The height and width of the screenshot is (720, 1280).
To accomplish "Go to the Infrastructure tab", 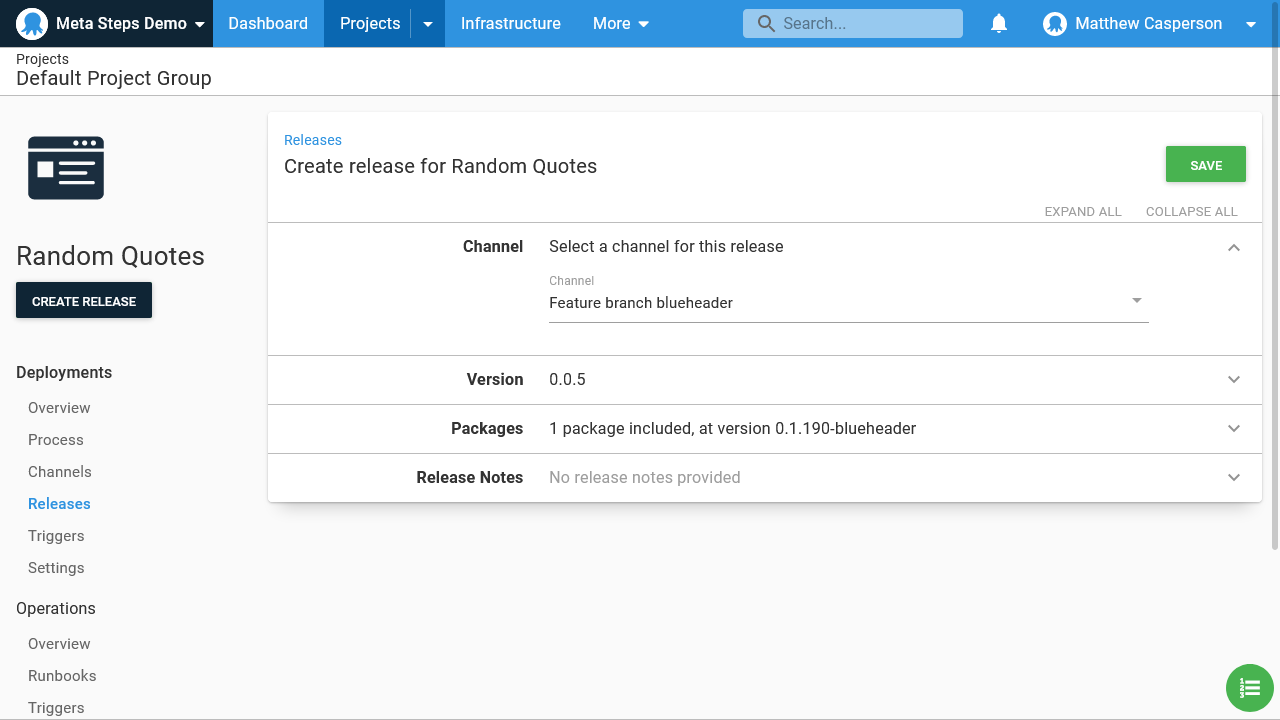I will point(510,24).
